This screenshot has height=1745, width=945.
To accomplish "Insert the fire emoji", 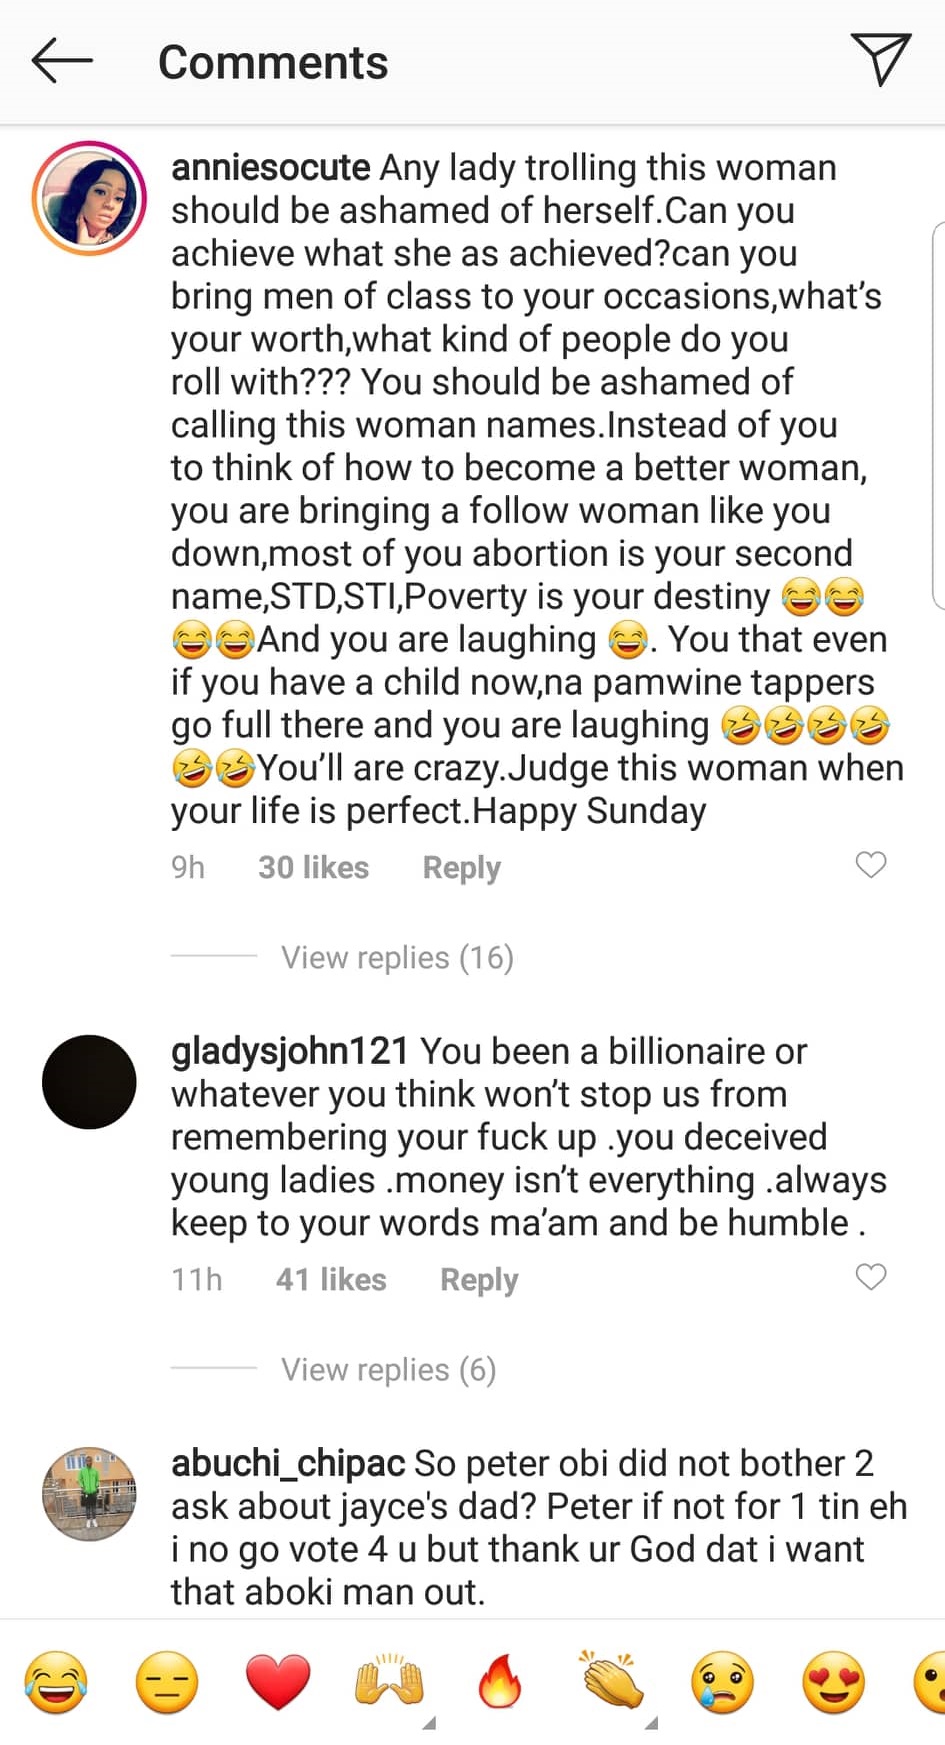I will click(x=500, y=1682).
